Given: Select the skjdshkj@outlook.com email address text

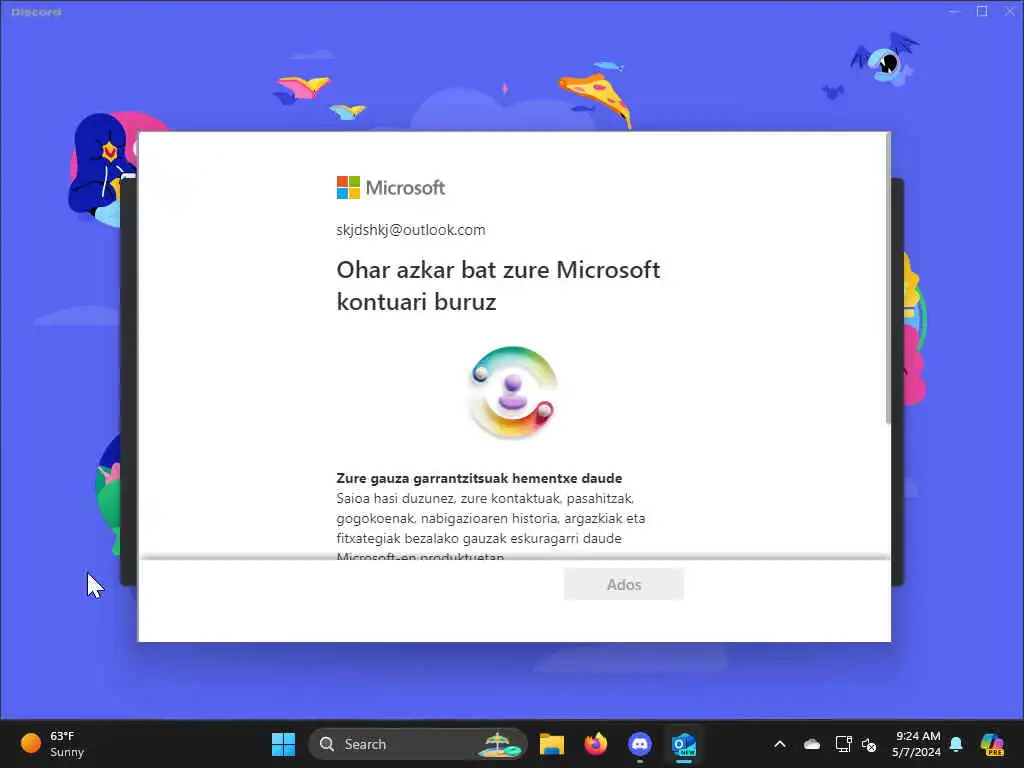Looking at the screenshot, I should click(x=411, y=230).
